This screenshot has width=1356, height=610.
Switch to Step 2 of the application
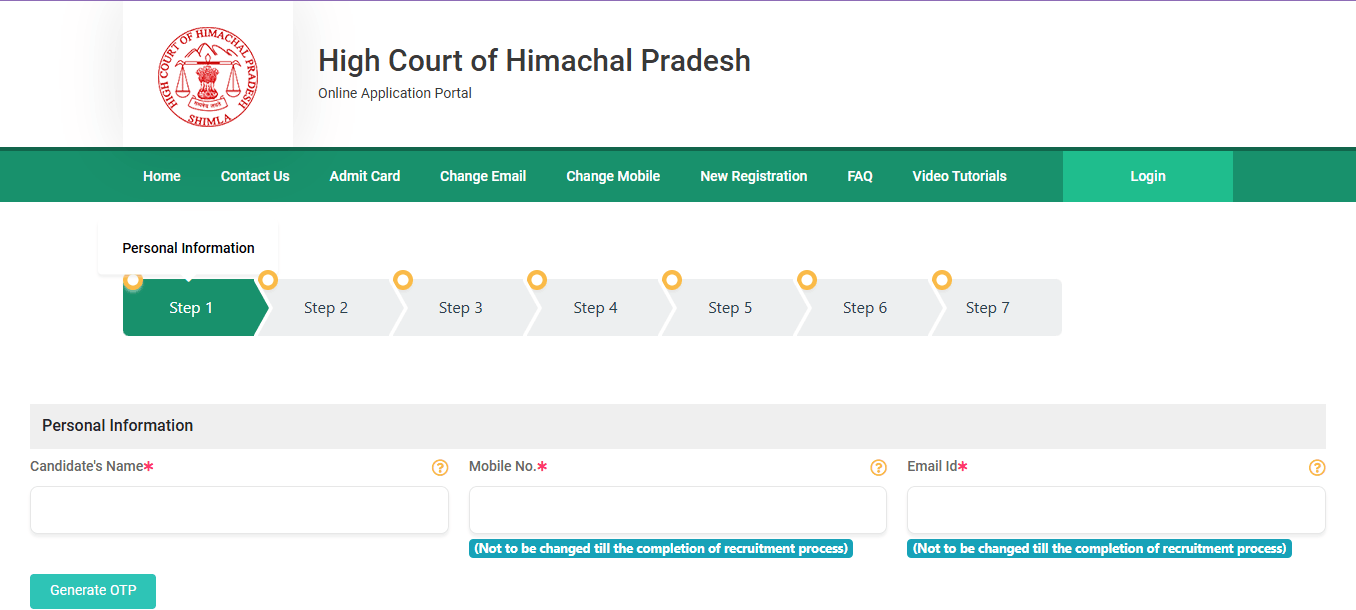point(326,307)
